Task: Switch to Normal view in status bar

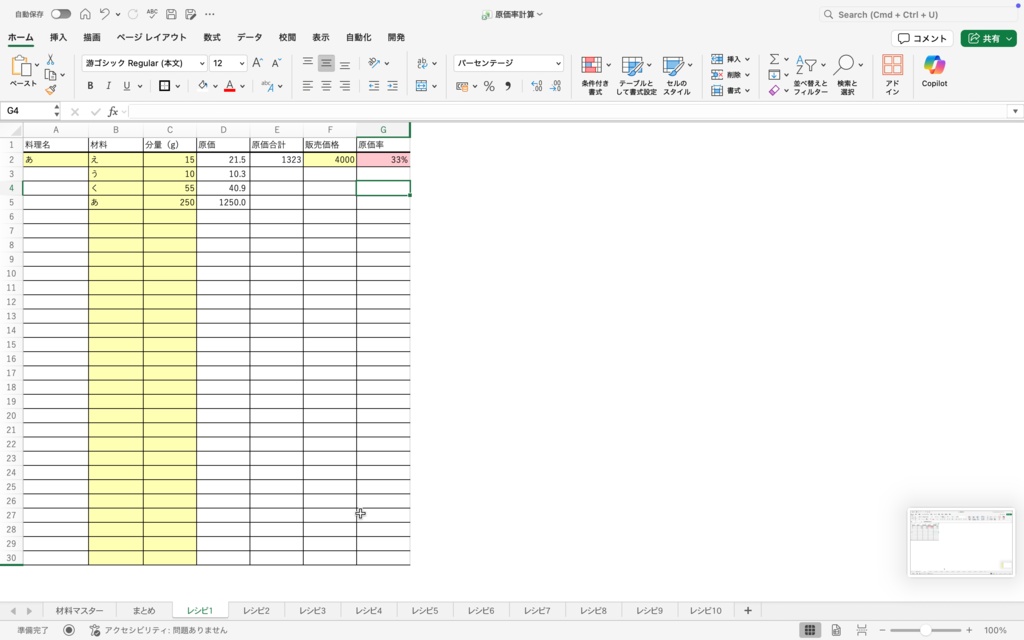Action: pos(810,630)
